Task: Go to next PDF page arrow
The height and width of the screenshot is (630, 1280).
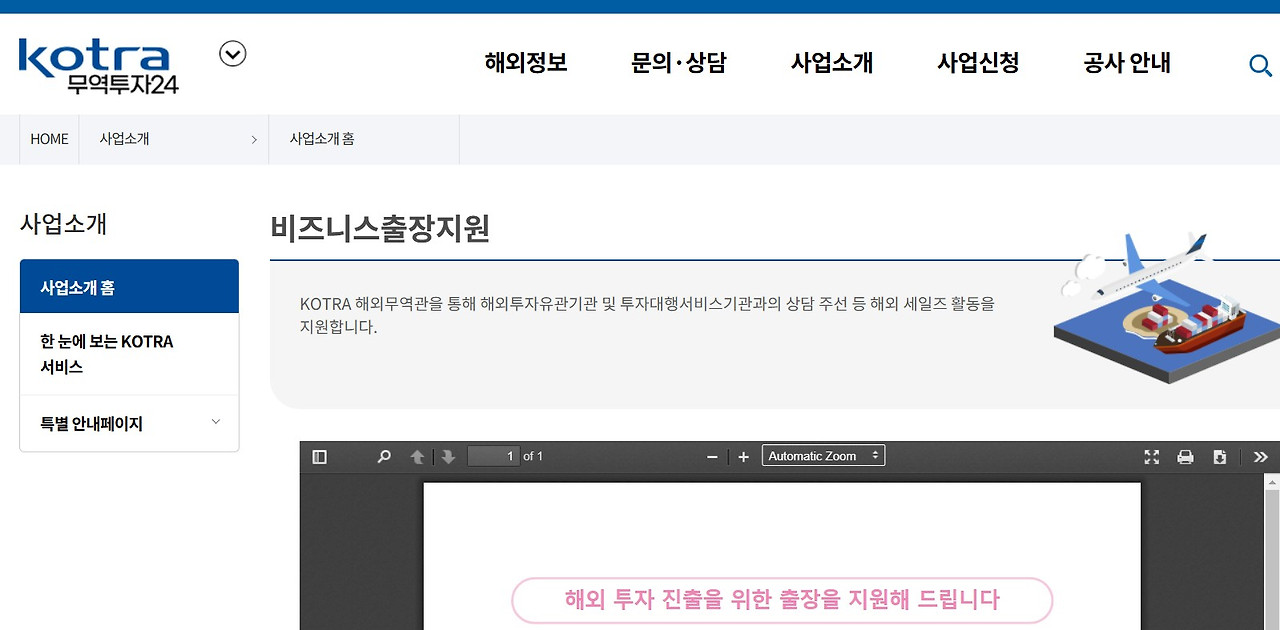Action: click(x=448, y=457)
